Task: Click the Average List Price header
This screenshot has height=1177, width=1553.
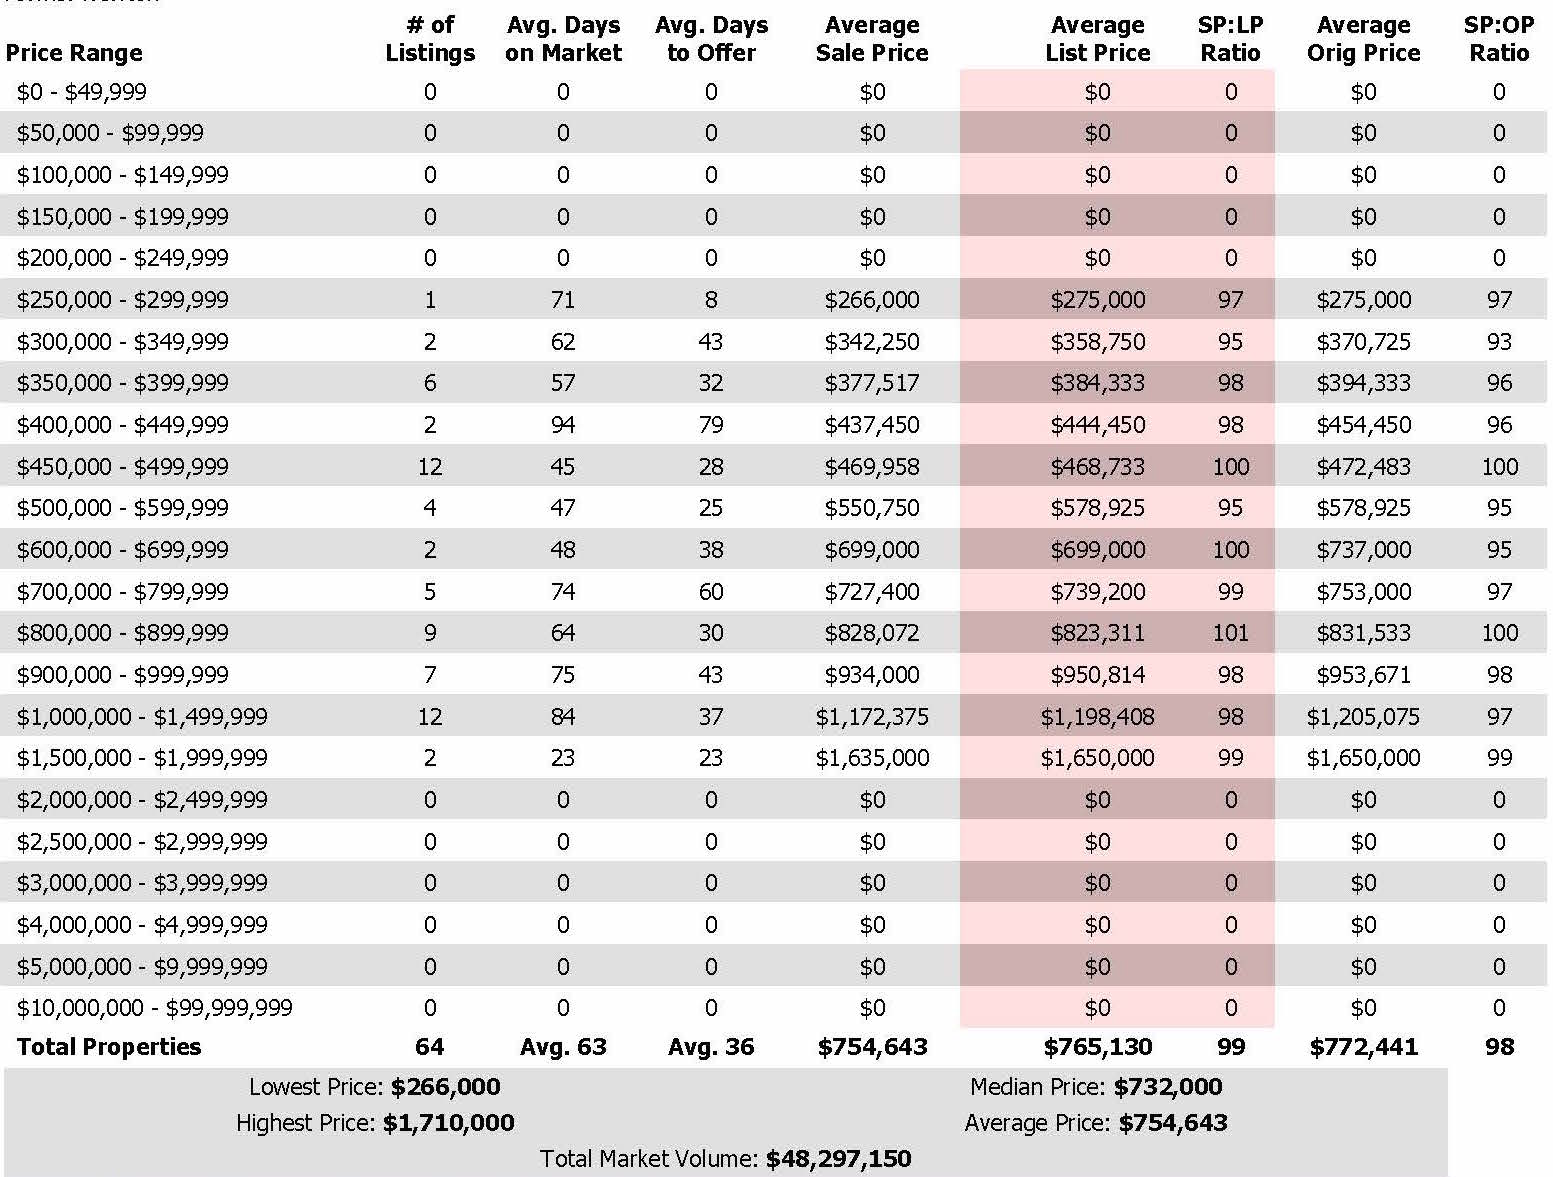Action: tap(1097, 39)
